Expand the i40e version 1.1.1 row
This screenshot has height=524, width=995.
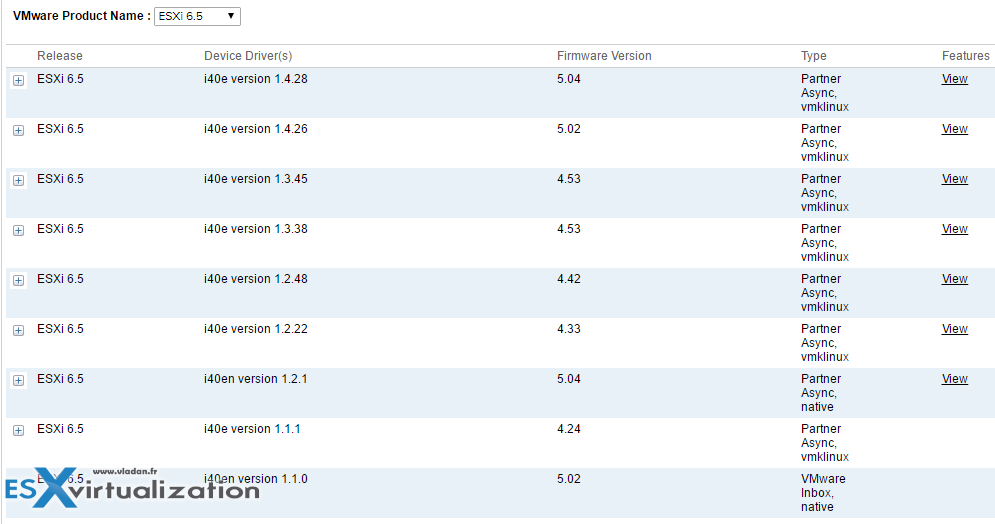[18, 430]
